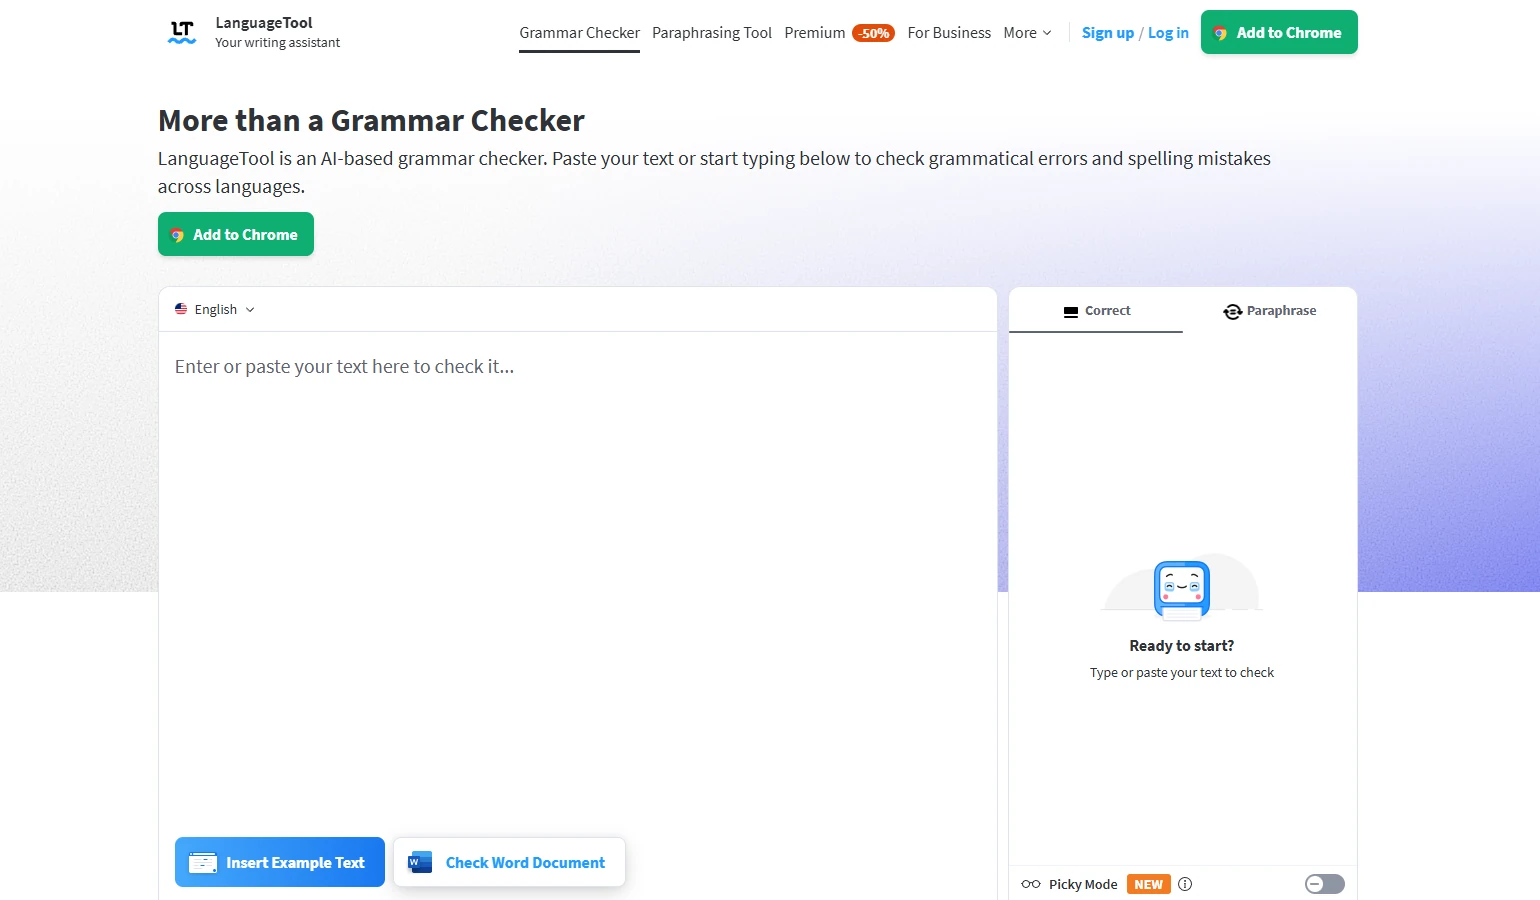Open the English language dropdown
This screenshot has width=1540, height=900.
215,309
